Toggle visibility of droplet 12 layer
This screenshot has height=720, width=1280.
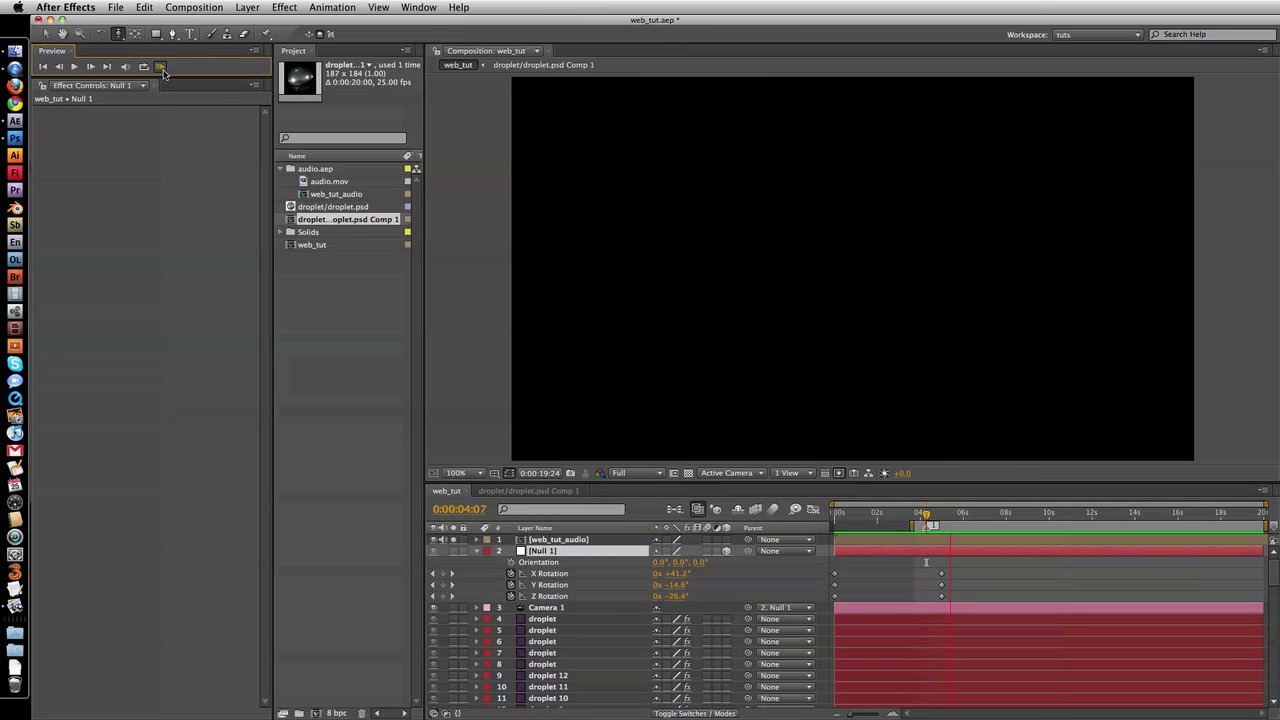(x=434, y=676)
